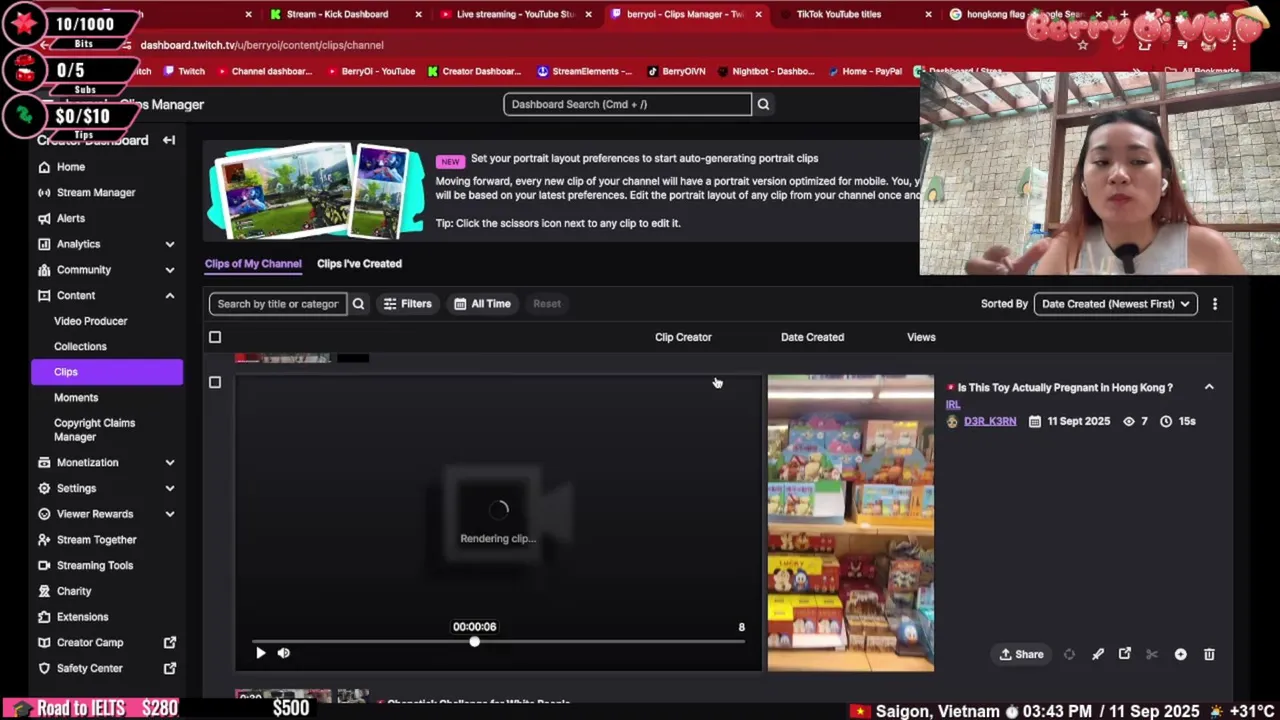Seek the clip player progress slider handle
The height and width of the screenshot is (720, 1280).
[x=474, y=641]
